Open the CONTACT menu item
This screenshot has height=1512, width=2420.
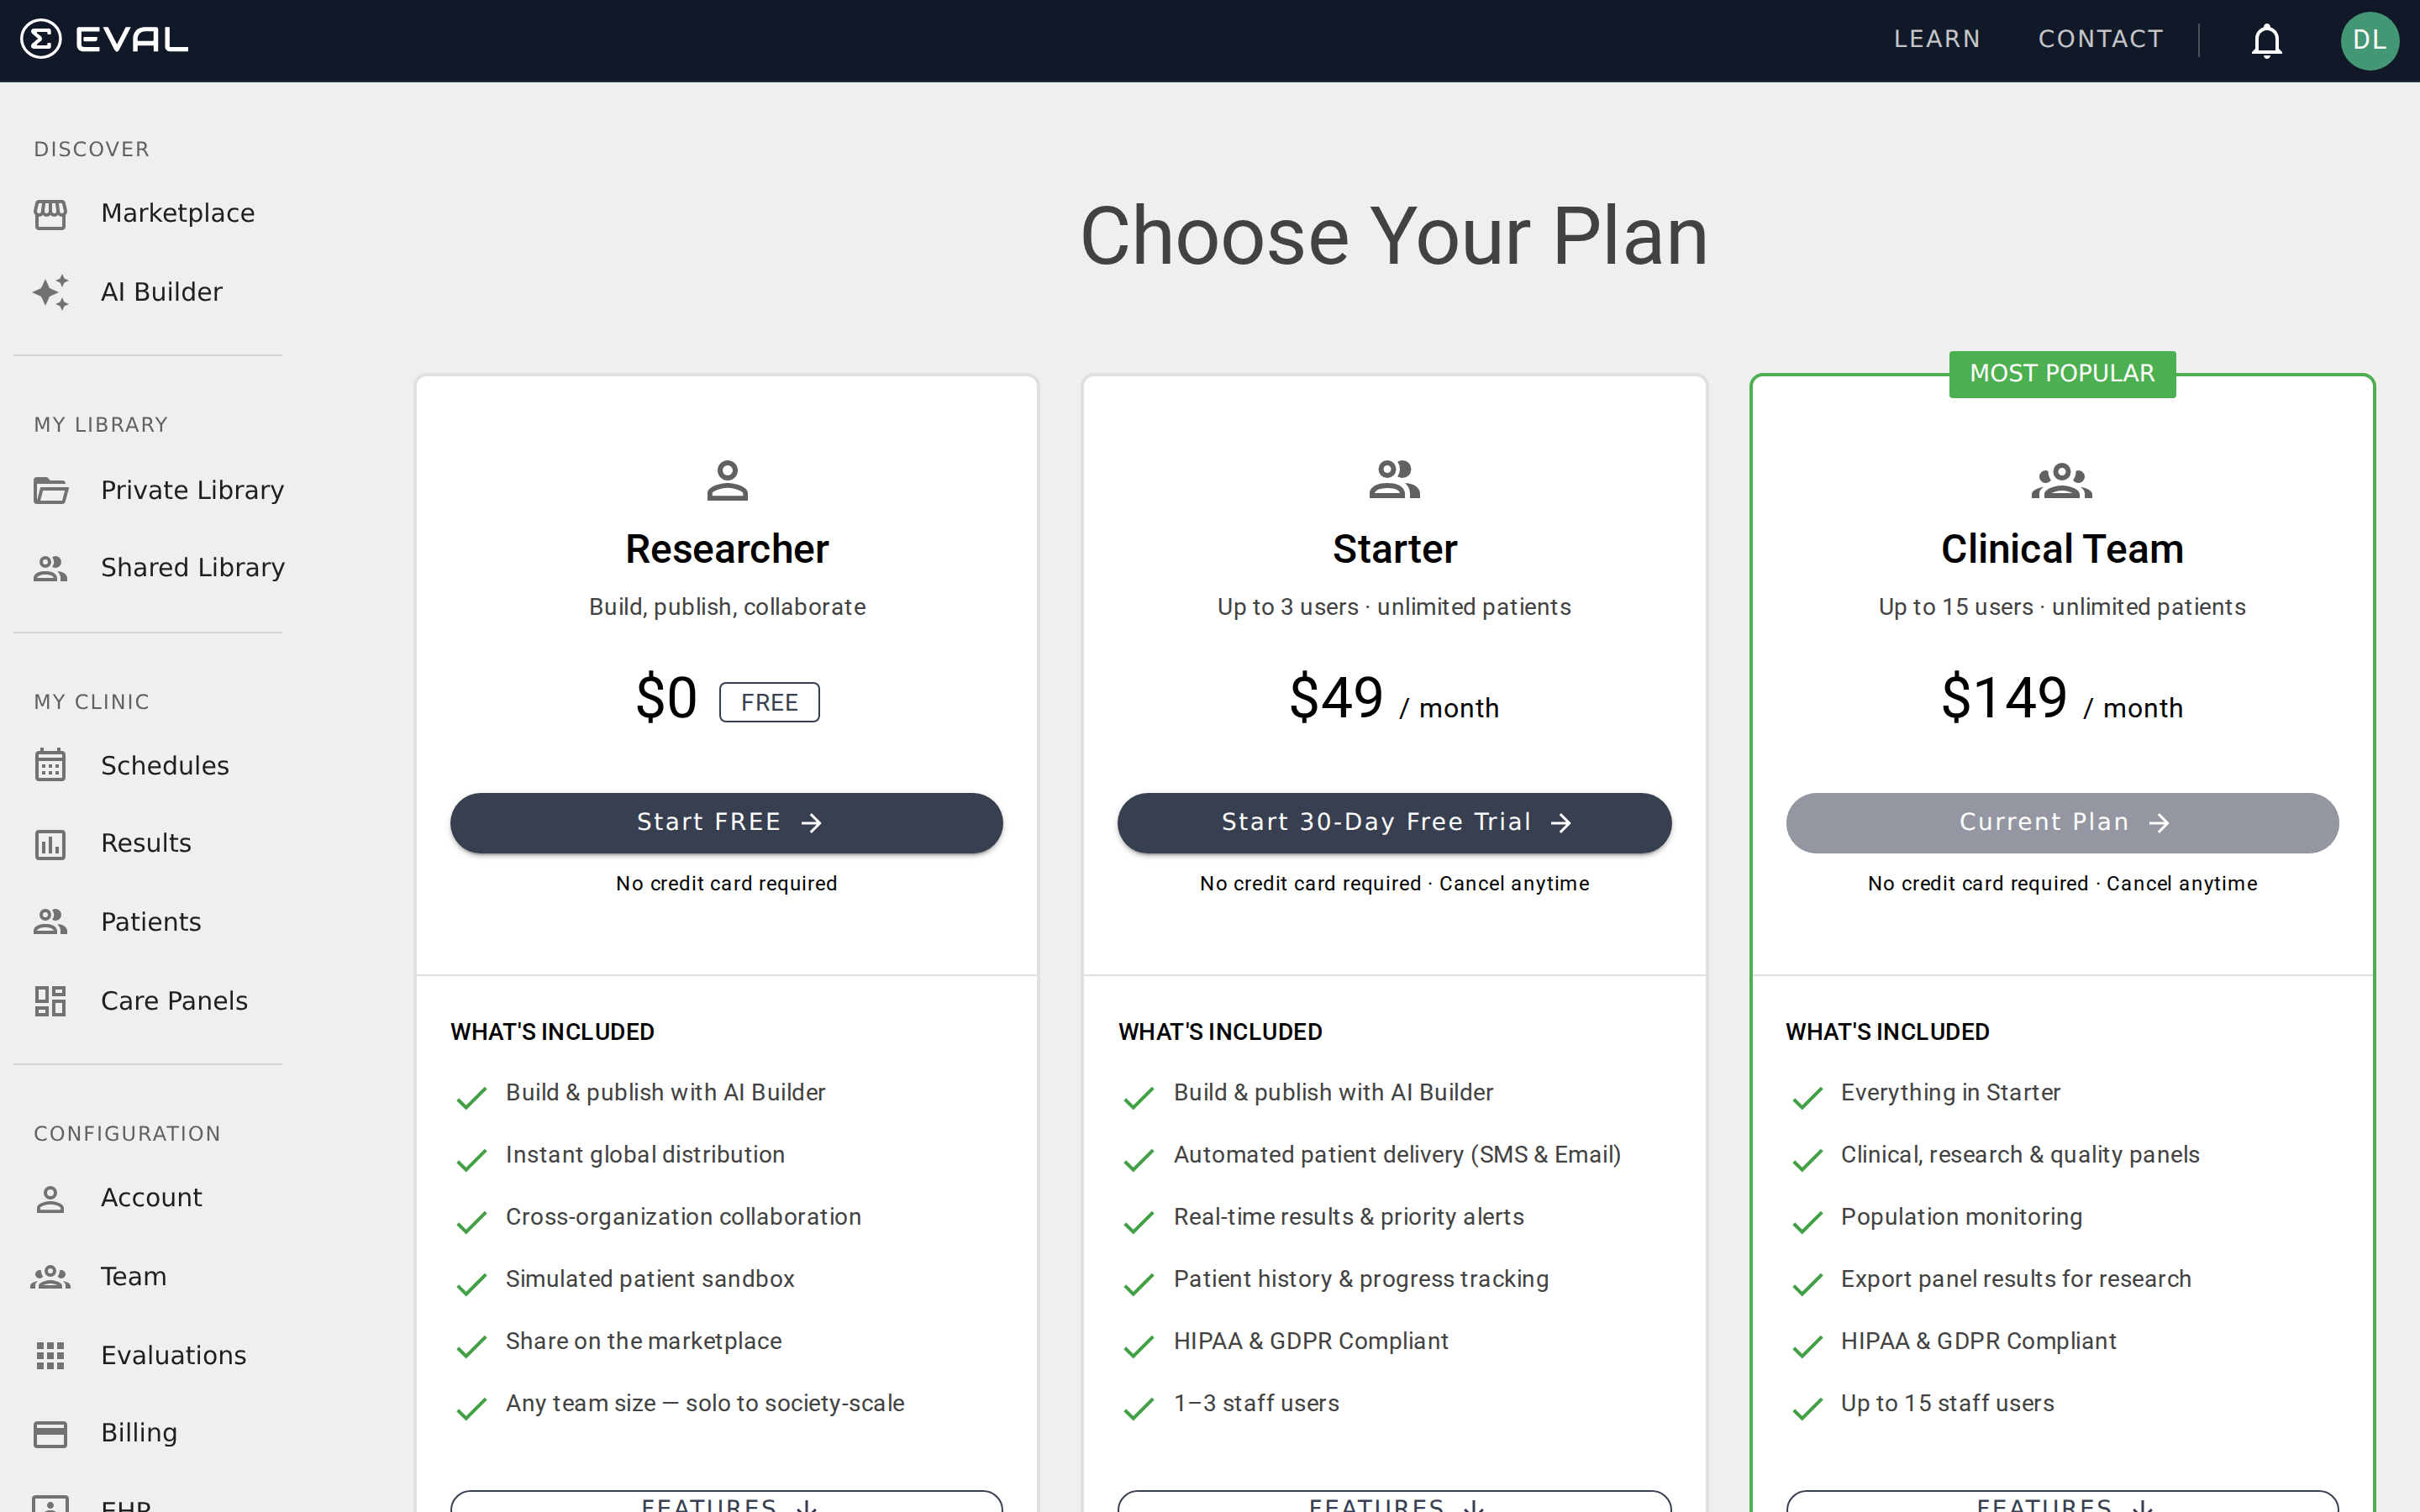coord(2100,39)
